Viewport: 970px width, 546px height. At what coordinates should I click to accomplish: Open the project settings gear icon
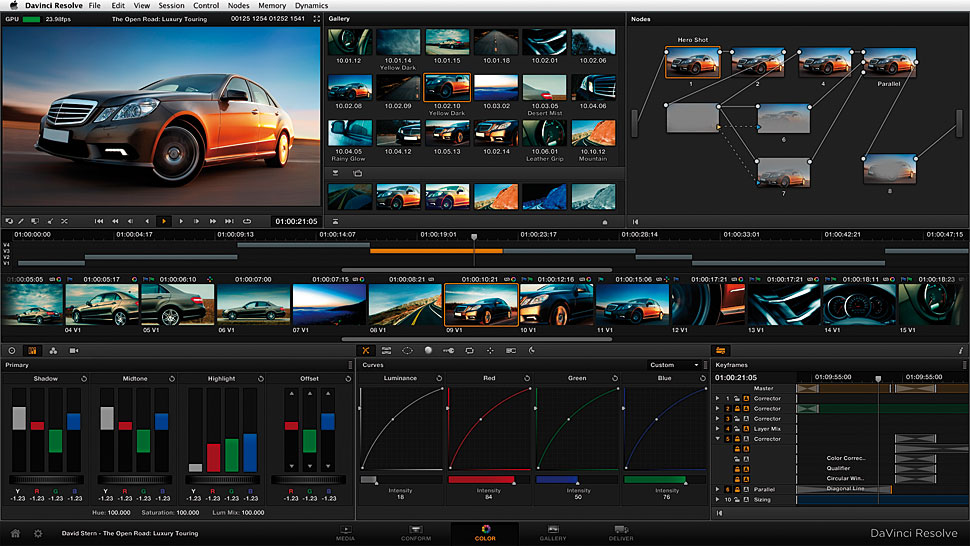point(38,534)
